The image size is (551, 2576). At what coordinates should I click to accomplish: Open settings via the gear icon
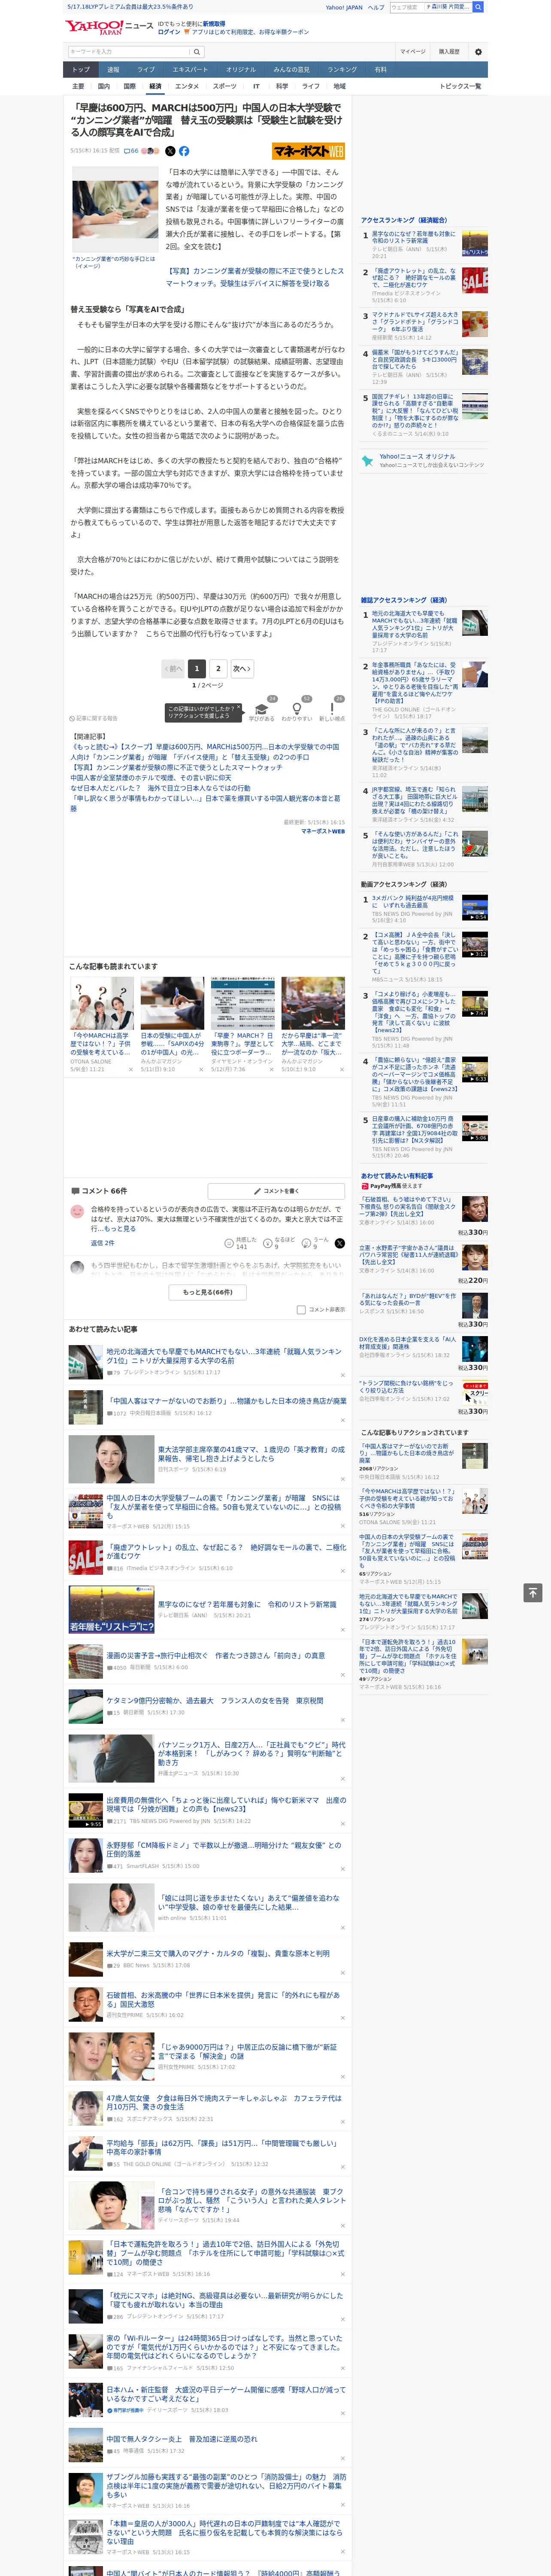[478, 52]
